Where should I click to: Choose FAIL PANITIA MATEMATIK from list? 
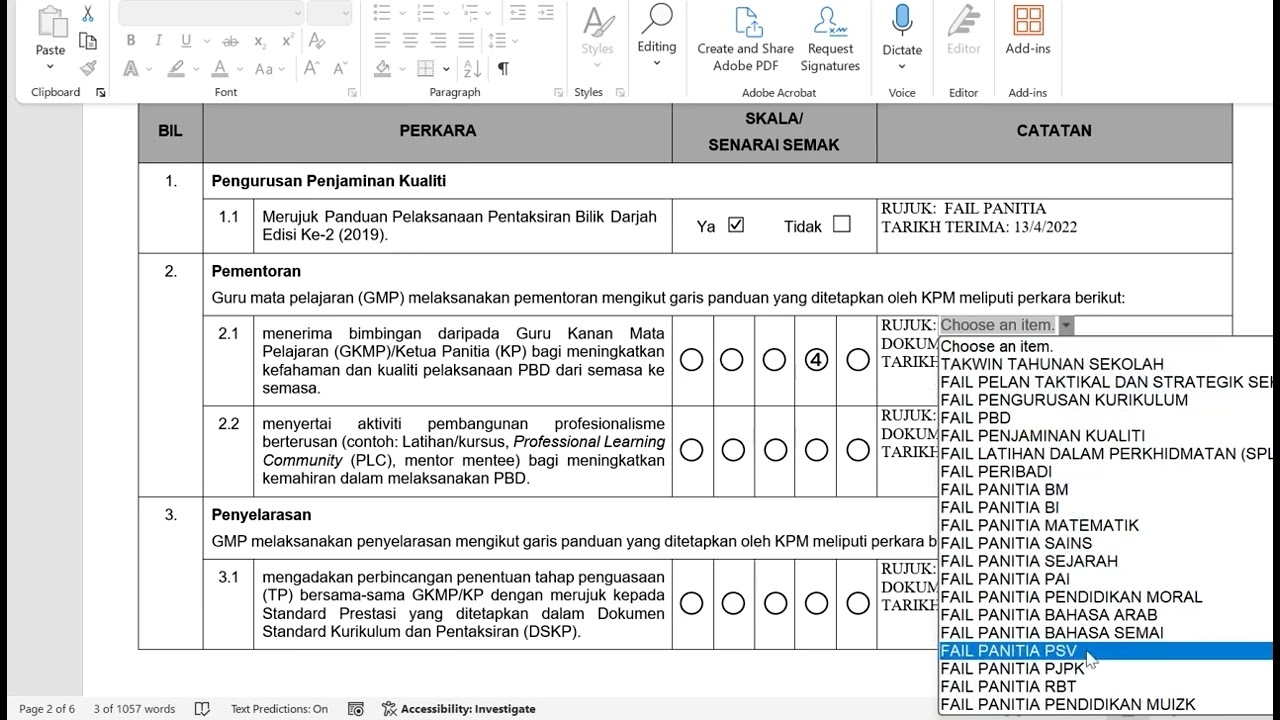coord(1106,525)
